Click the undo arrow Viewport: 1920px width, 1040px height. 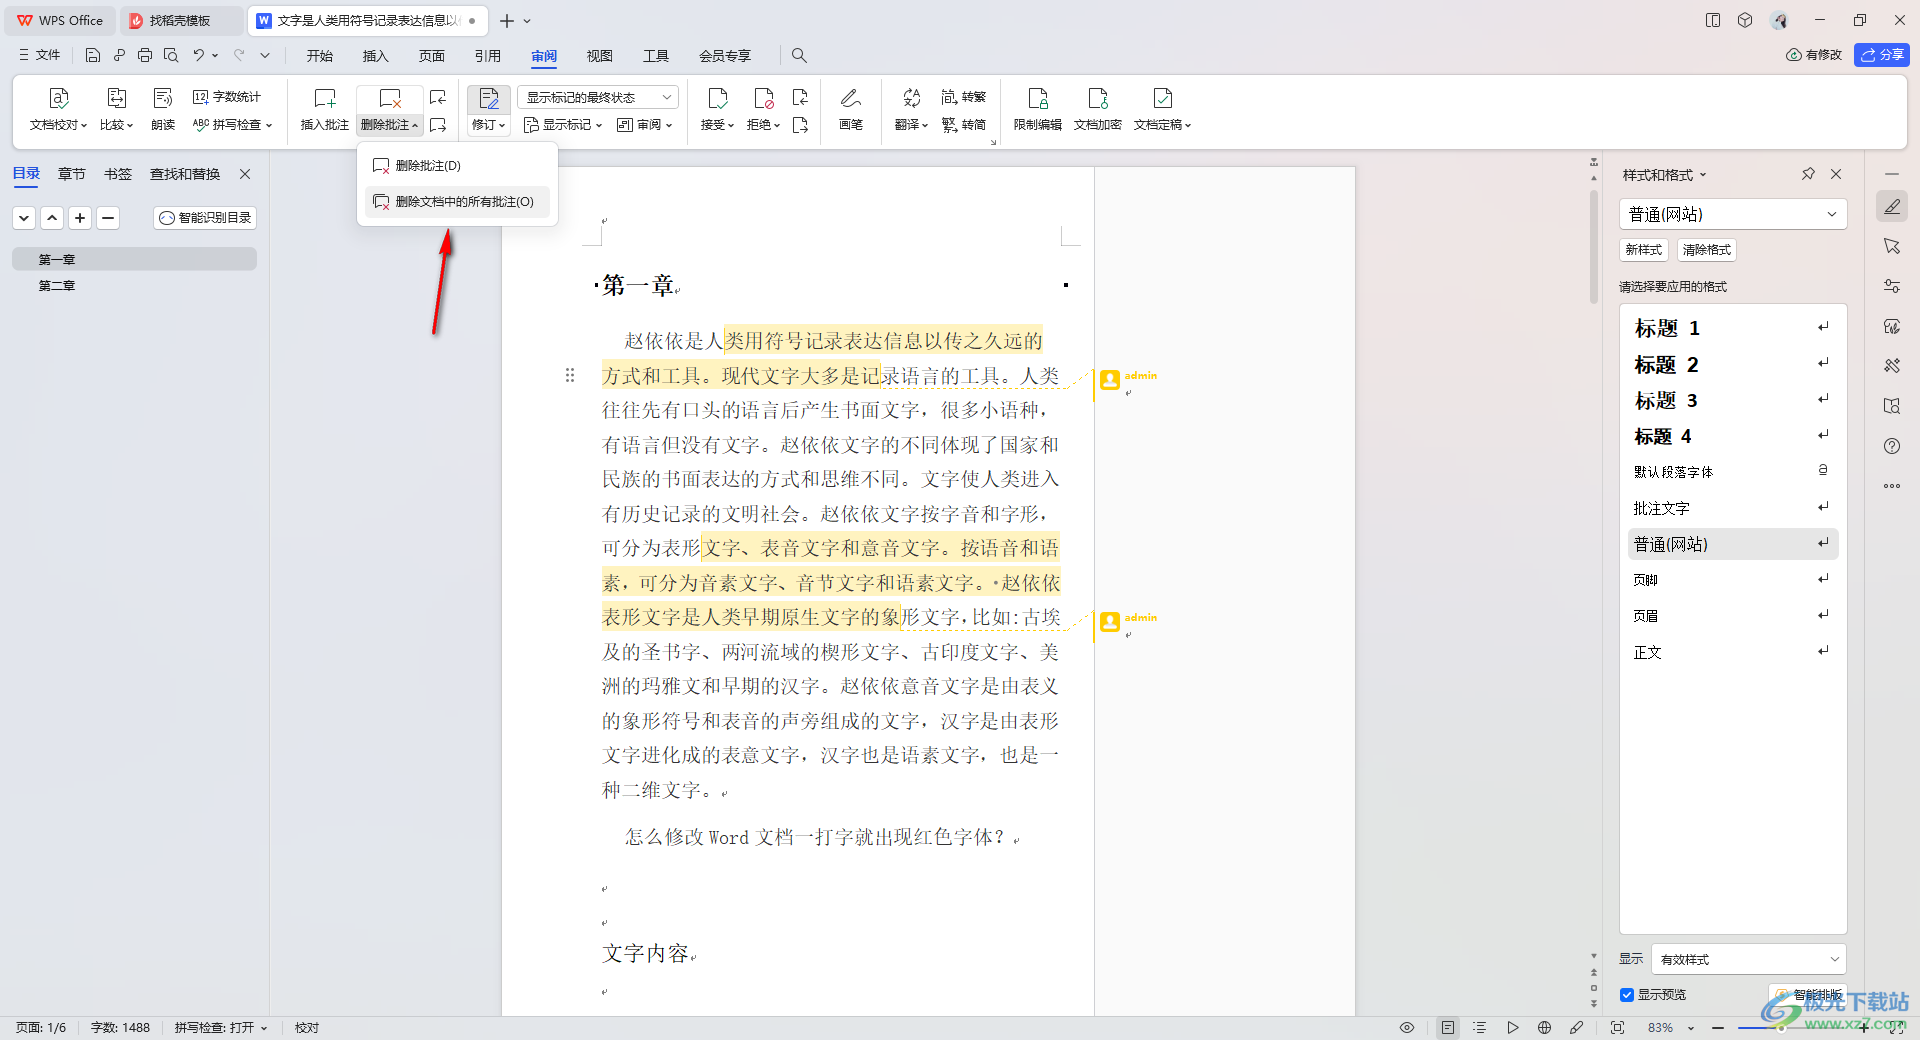pos(199,55)
